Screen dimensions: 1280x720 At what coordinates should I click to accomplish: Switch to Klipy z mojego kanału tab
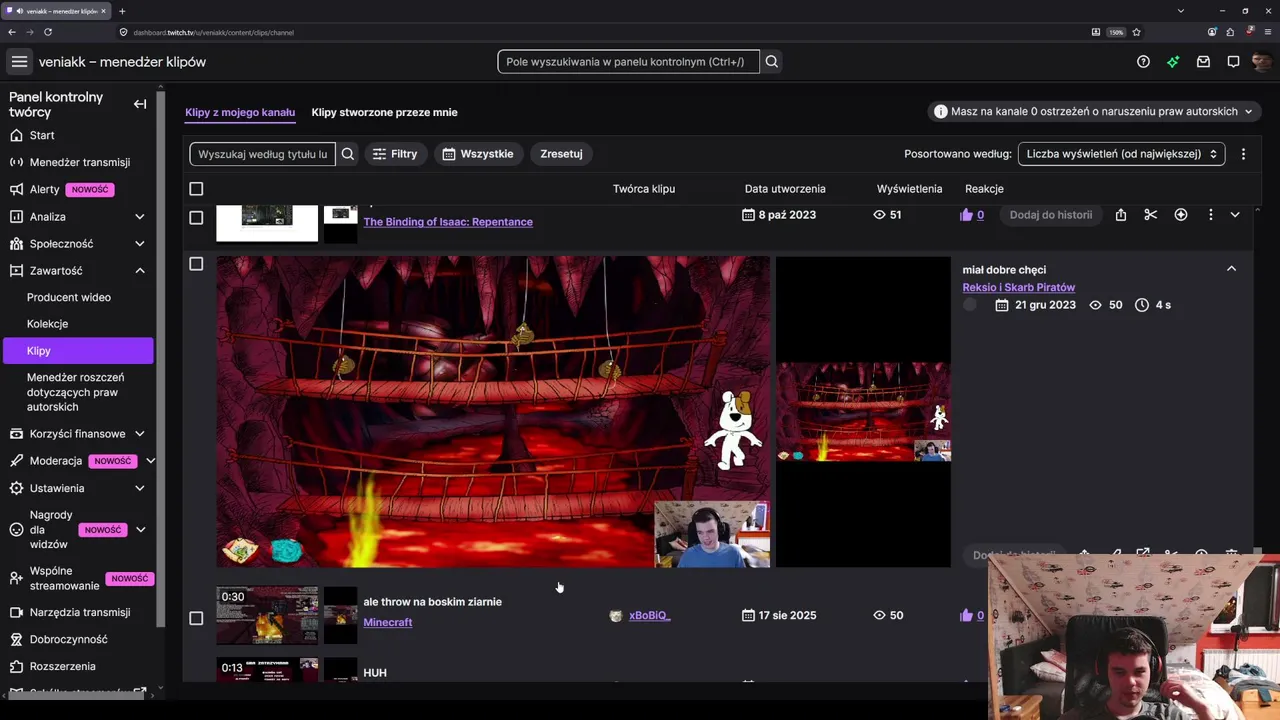240,112
